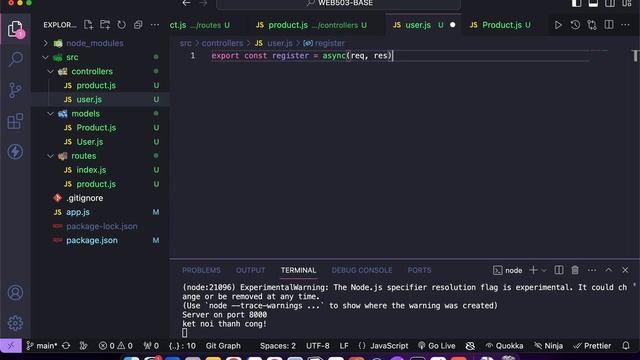Open launch profile dropdown next to plus
The height and width of the screenshot is (360, 640).
(x=544, y=270)
